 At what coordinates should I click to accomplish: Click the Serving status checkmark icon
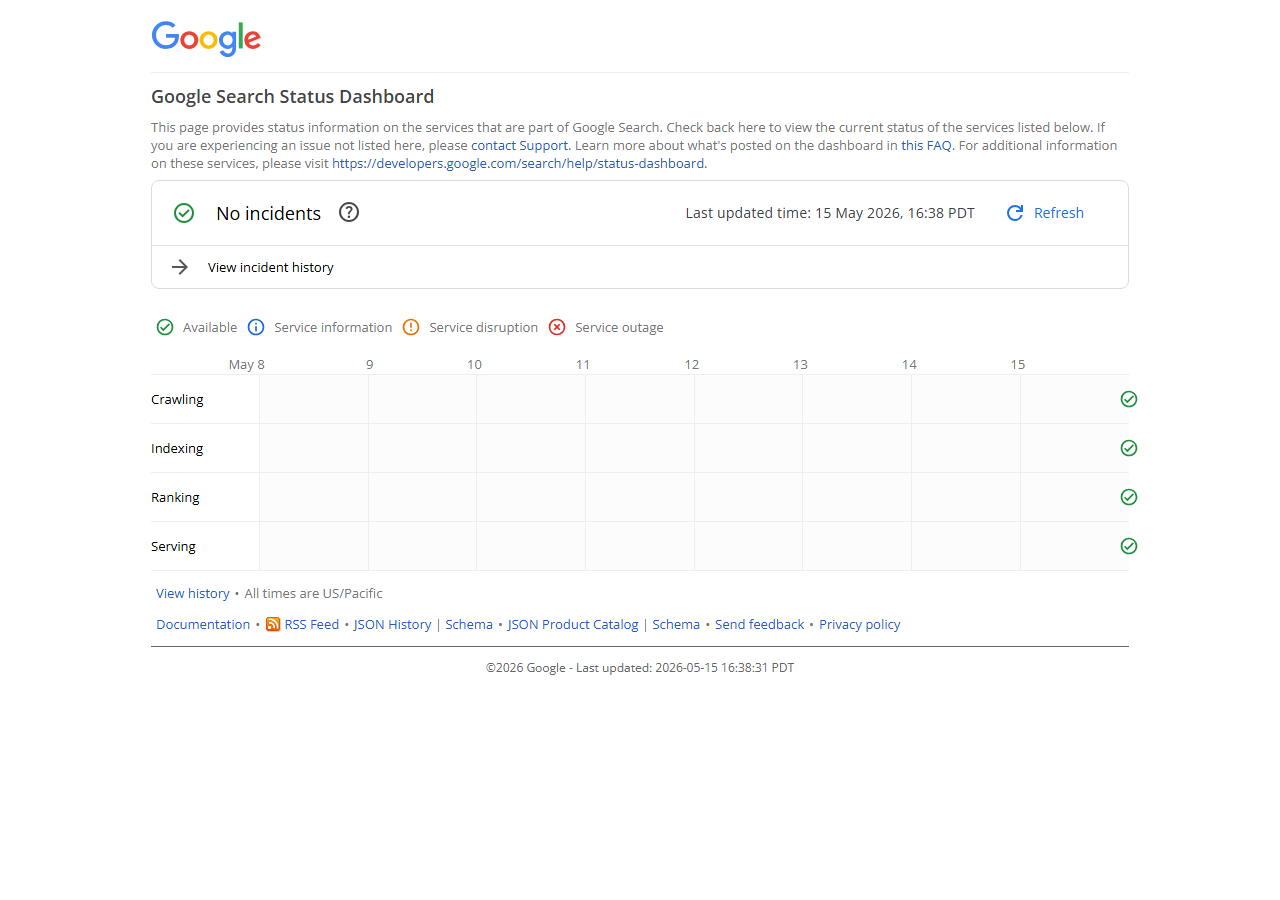[1129, 546]
